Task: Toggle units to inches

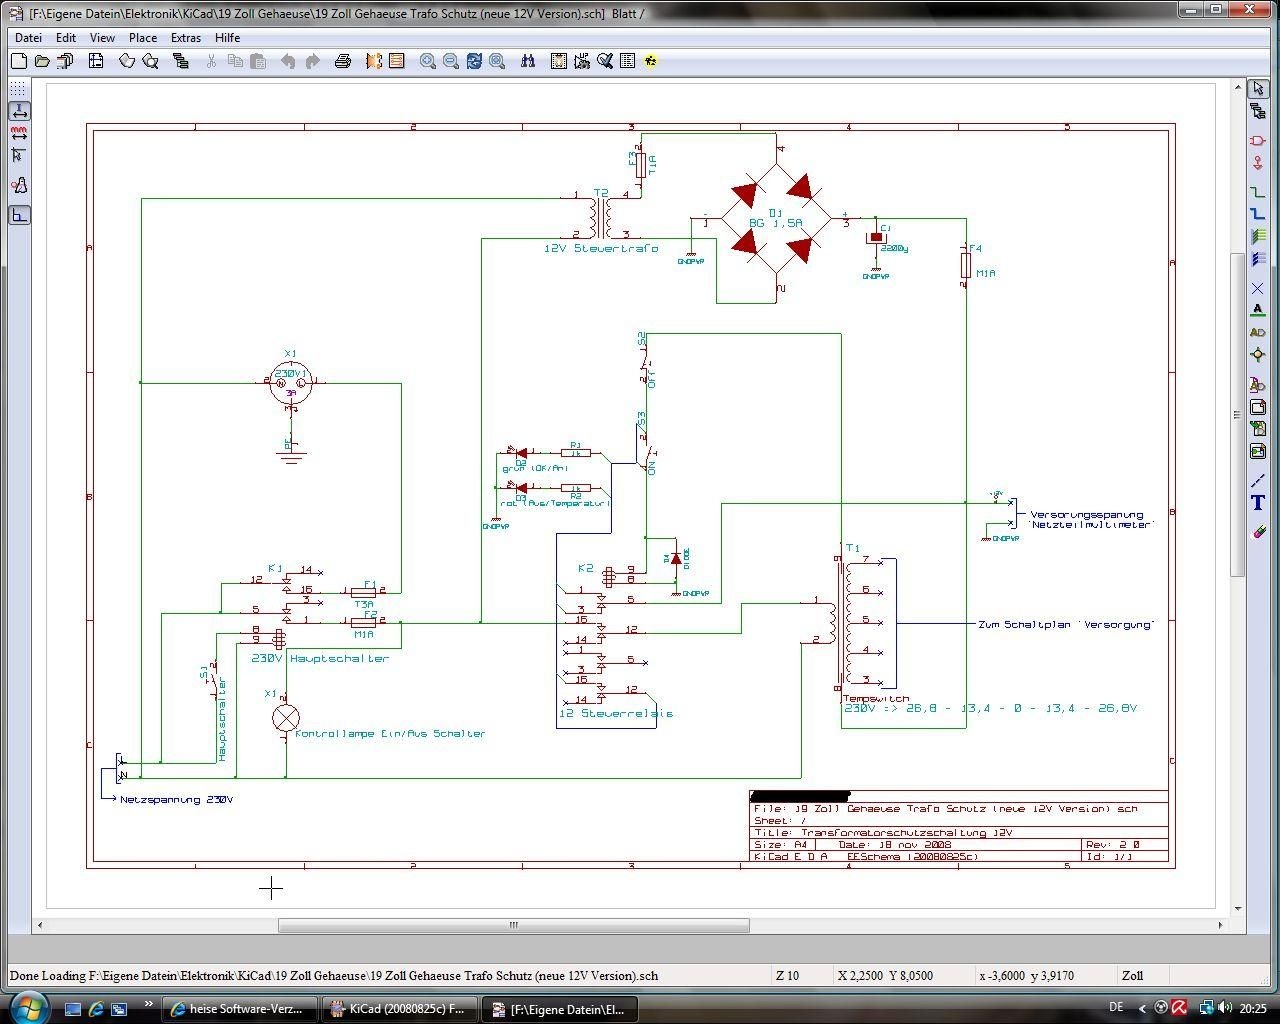Action: [x=18, y=111]
